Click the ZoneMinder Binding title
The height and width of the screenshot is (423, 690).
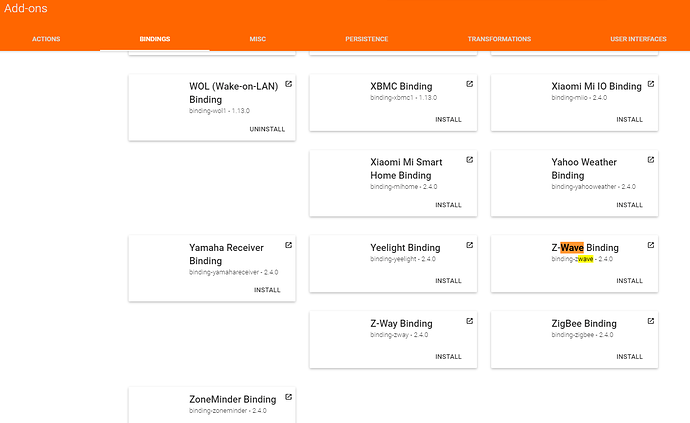point(233,399)
